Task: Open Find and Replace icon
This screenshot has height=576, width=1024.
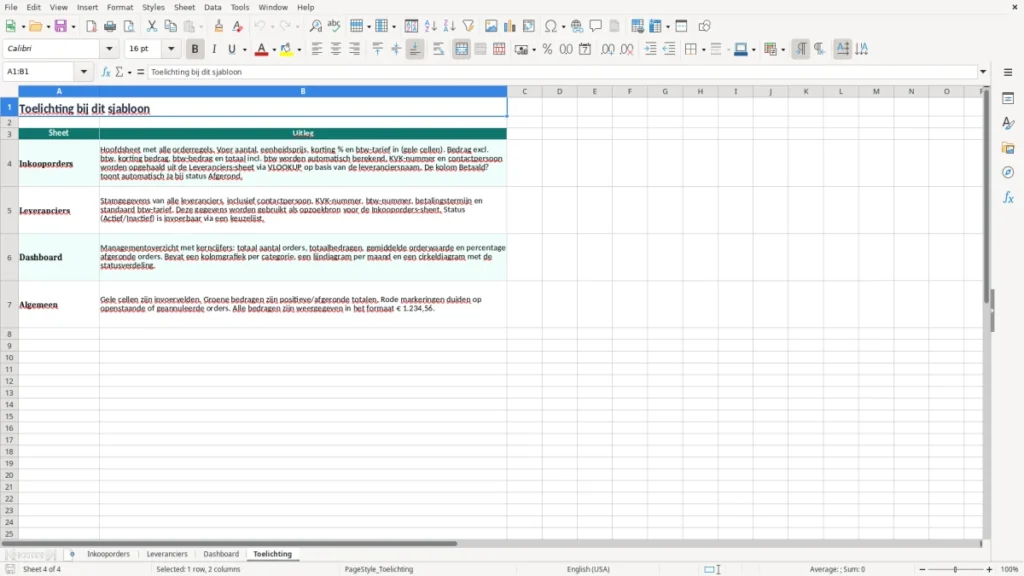Action: click(x=315, y=26)
